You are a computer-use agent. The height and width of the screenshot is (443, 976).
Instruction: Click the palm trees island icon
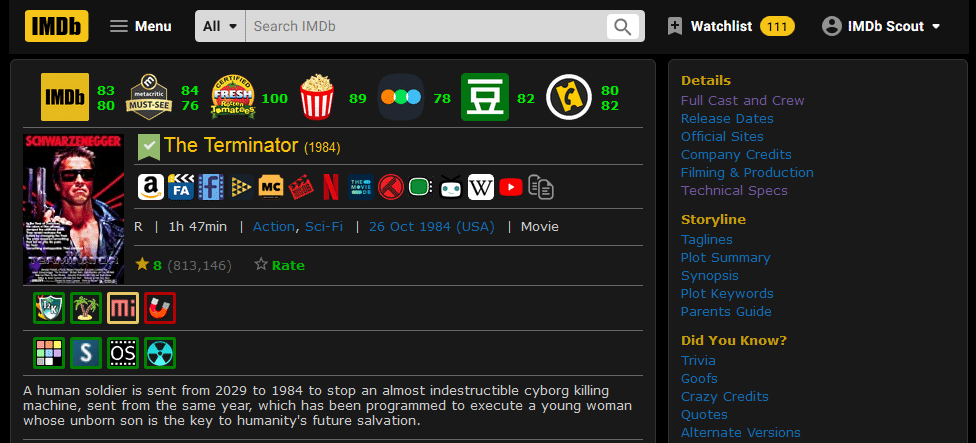(86, 307)
